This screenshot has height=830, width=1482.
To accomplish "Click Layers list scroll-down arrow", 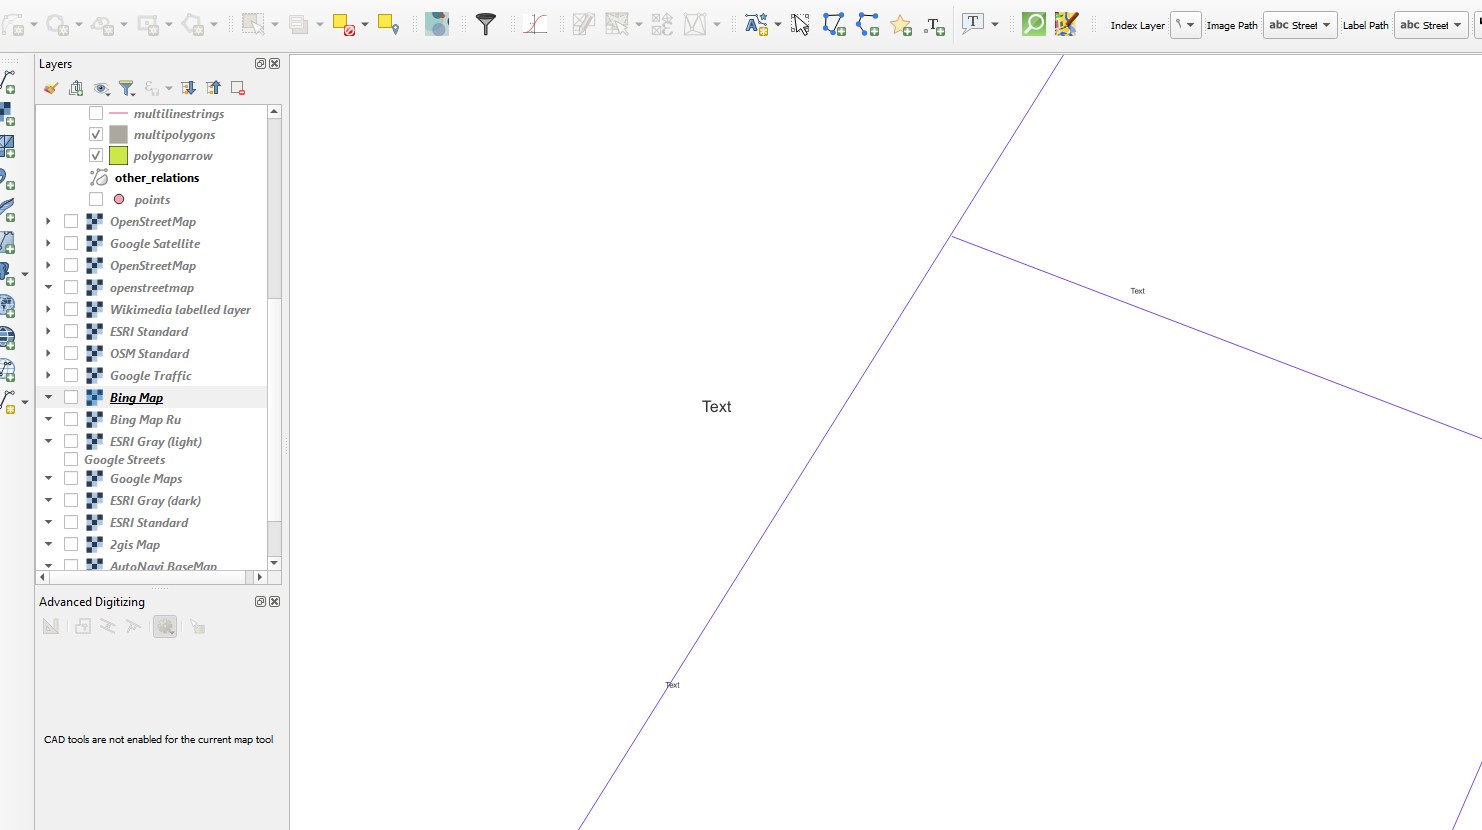I will (x=274, y=563).
